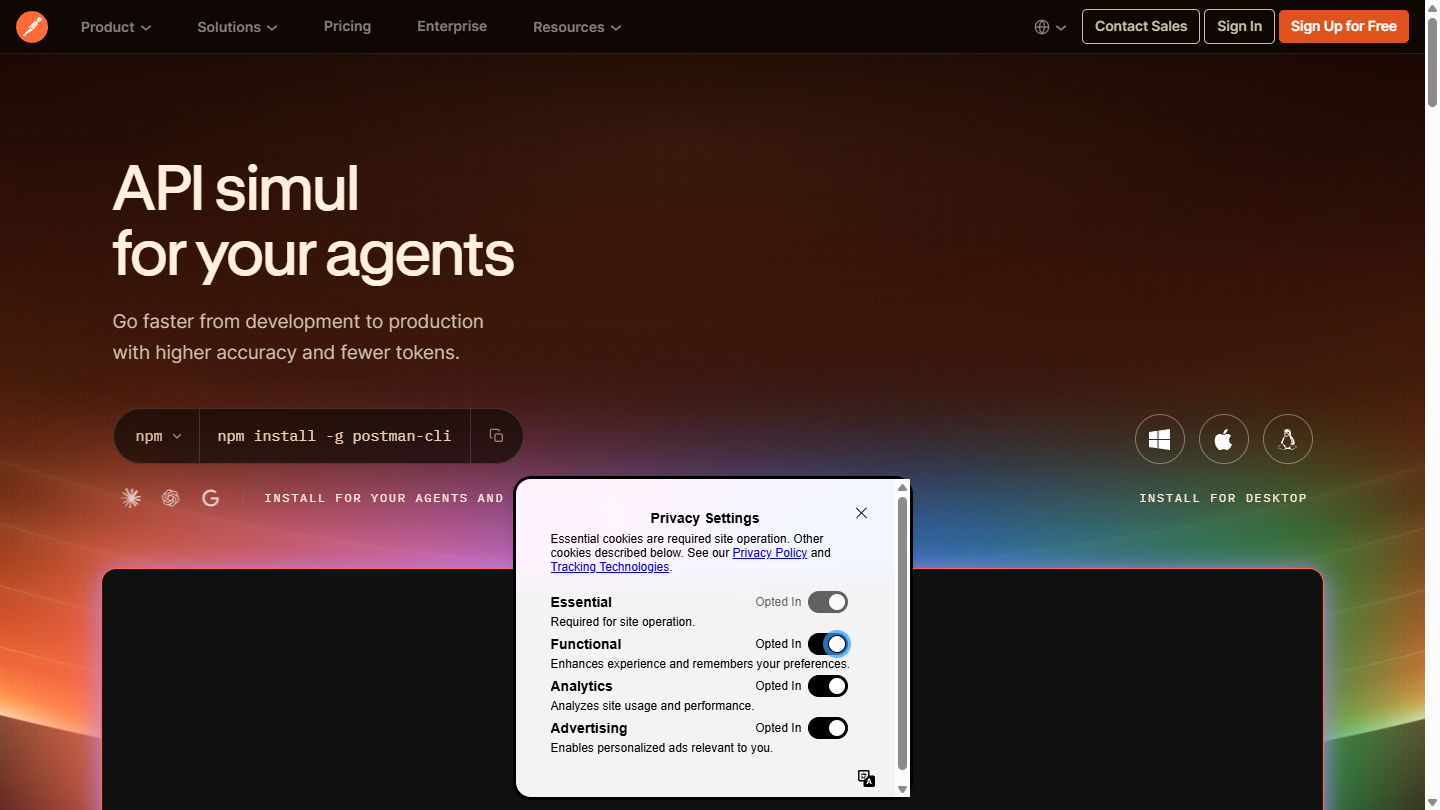Copy the npm install command
The height and width of the screenshot is (810, 1440).
pos(496,436)
